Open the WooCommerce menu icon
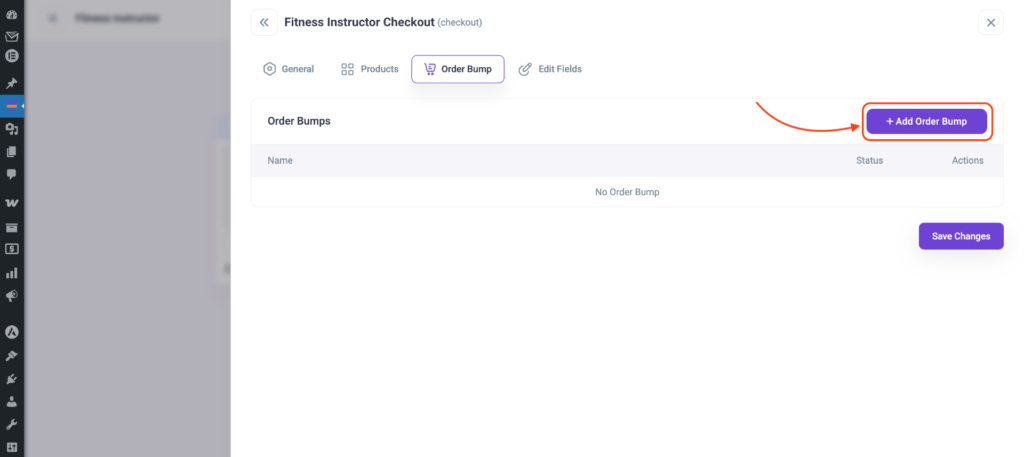Image resolution: width=1024 pixels, height=457 pixels. point(12,203)
